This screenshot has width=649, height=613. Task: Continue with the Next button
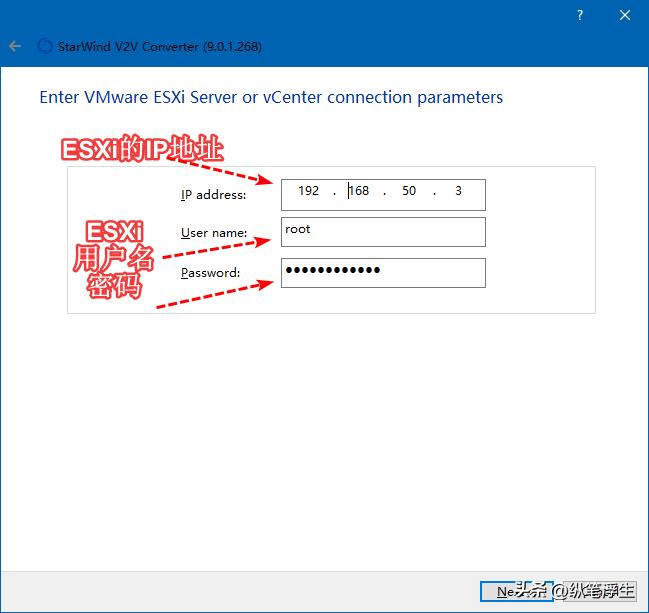pyautogui.click(x=517, y=591)
